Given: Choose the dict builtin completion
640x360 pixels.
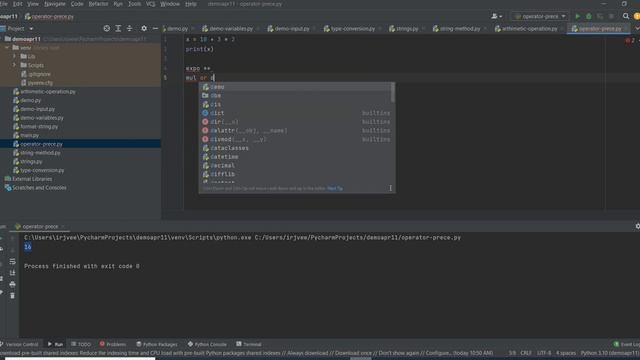Looking at the screenshot, I should 296,113.
